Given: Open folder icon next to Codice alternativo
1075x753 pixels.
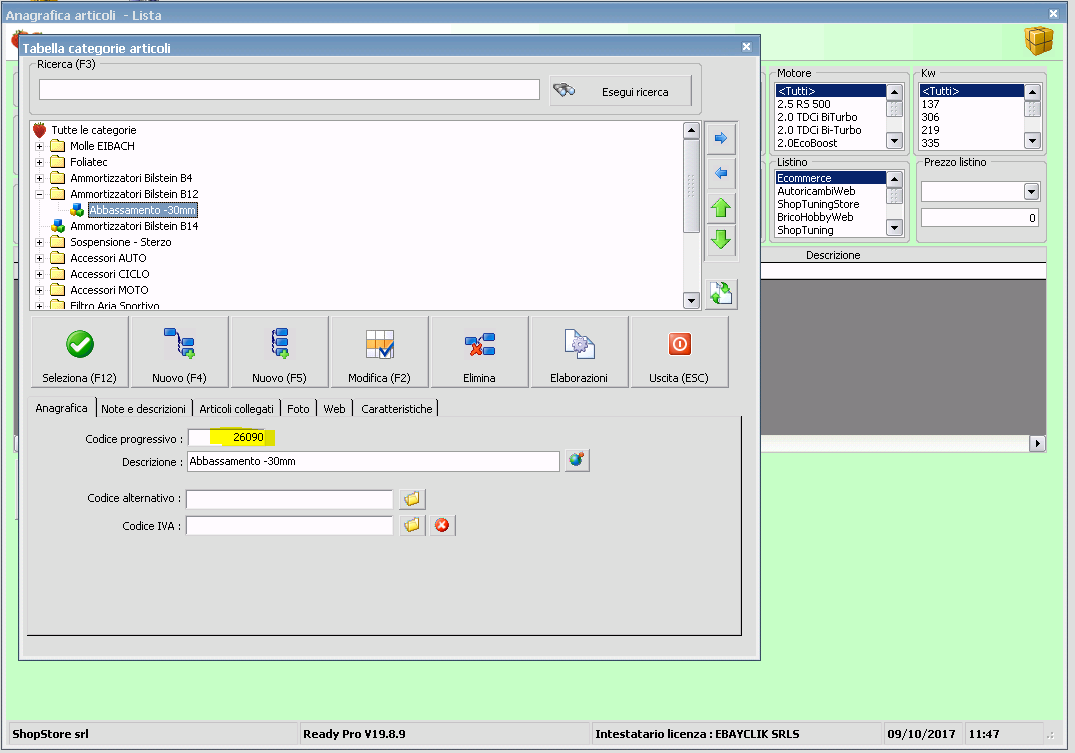Looking at the screenshot, I should [412, 499].
